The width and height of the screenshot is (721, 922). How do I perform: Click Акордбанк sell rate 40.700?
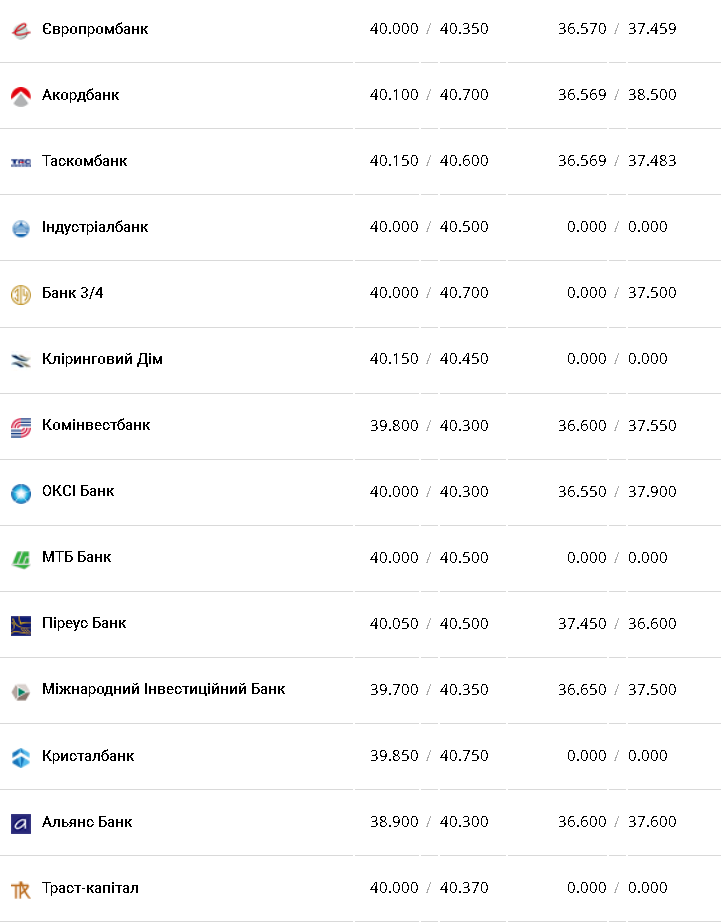pyautogui.click(x=464, y=95)
